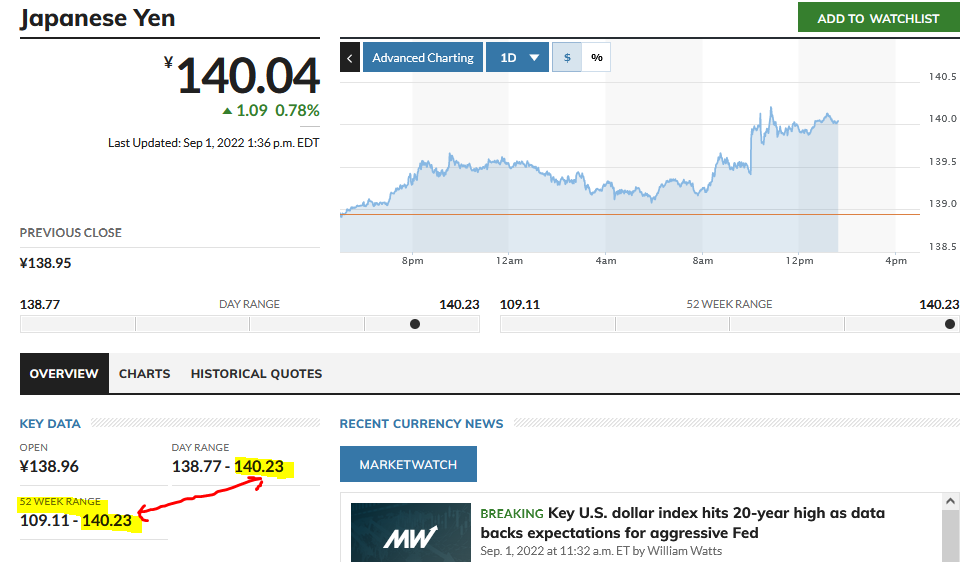Click the 8pm label on chart axis
Image resolution: width=974 pixels, height=562 pixels.
[412, 261]
